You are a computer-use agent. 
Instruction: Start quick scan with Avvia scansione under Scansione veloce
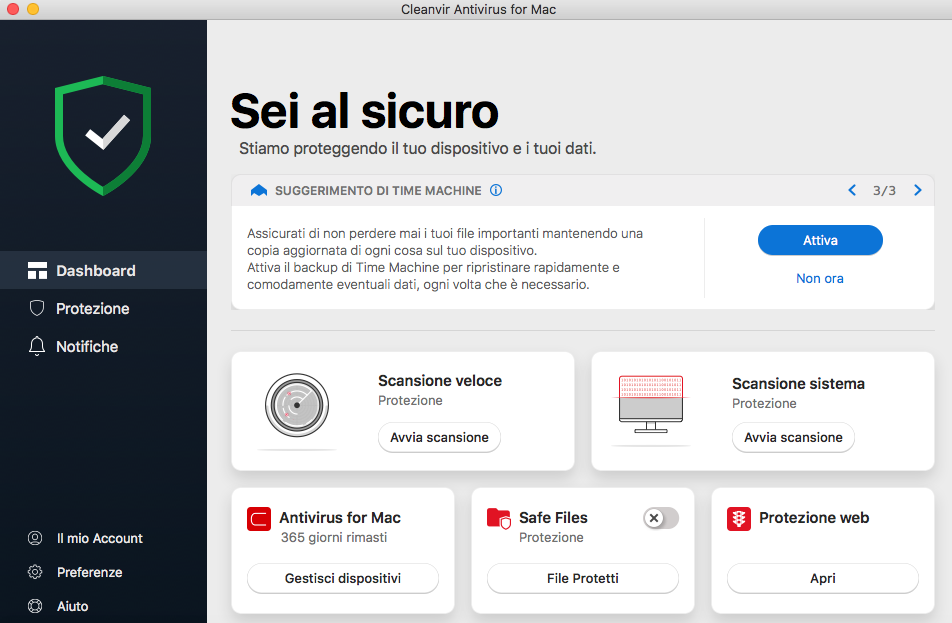(440, 437)
